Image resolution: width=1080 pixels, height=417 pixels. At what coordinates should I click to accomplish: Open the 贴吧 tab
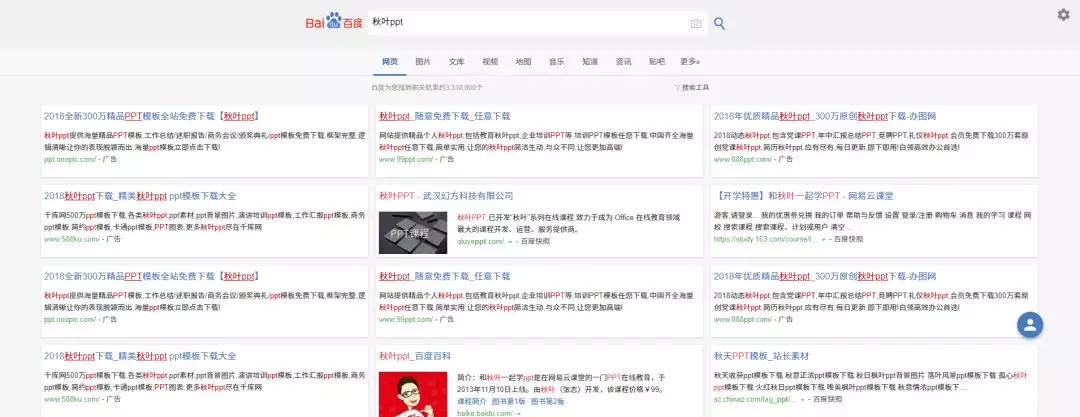click(x=656, y=61)
